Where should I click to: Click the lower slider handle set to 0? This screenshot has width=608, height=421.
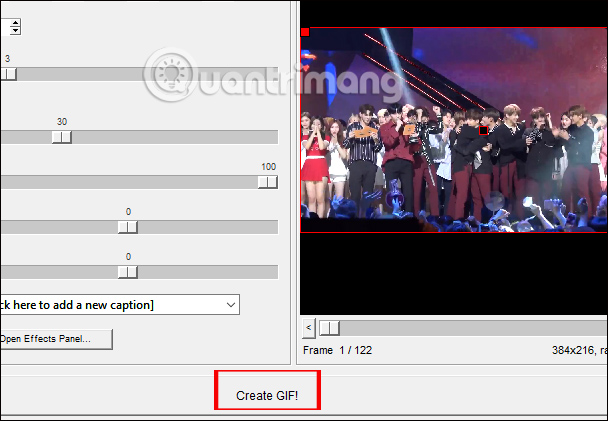(x=128, y=272)
